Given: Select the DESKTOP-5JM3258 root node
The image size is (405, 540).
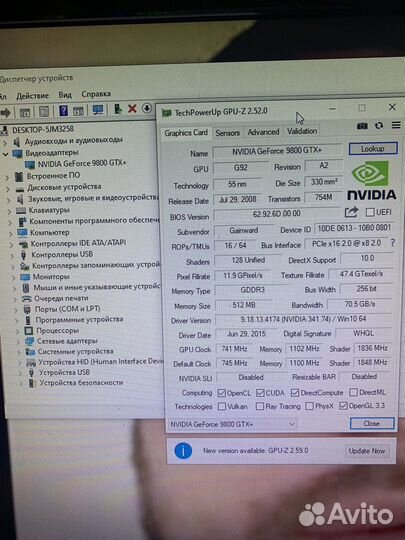Looking at the screenshot, I should coord(43,130).
